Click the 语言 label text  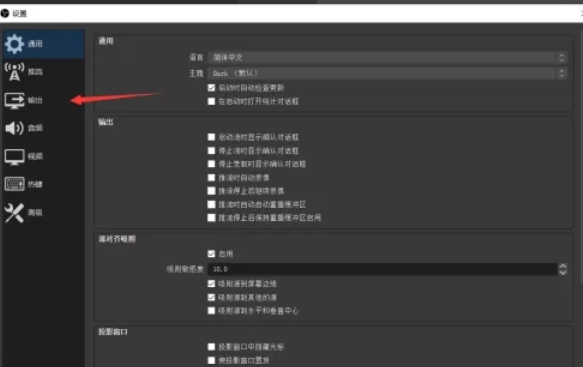pyautogui.click(x=196, y=57)
